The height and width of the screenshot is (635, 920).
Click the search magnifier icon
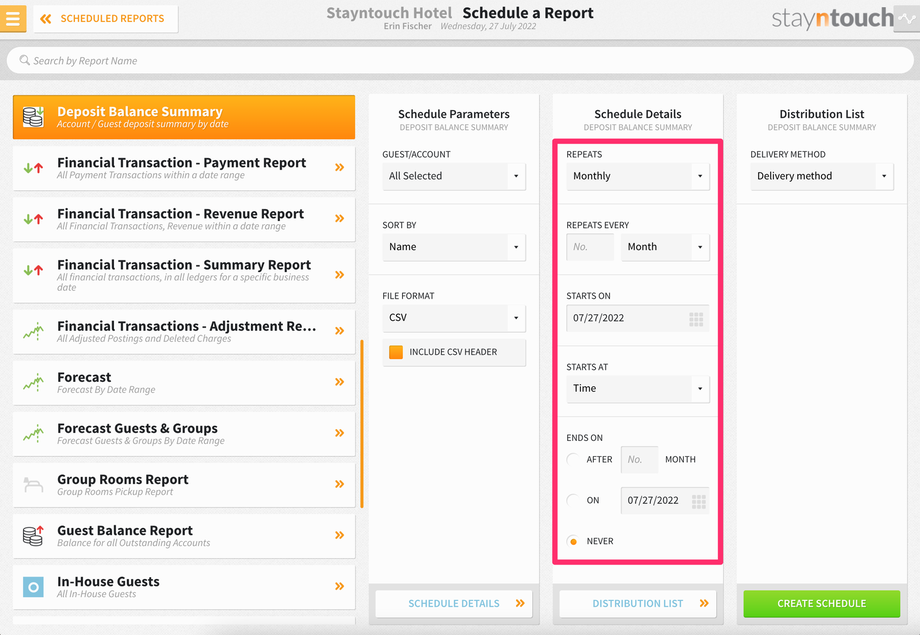25,60
